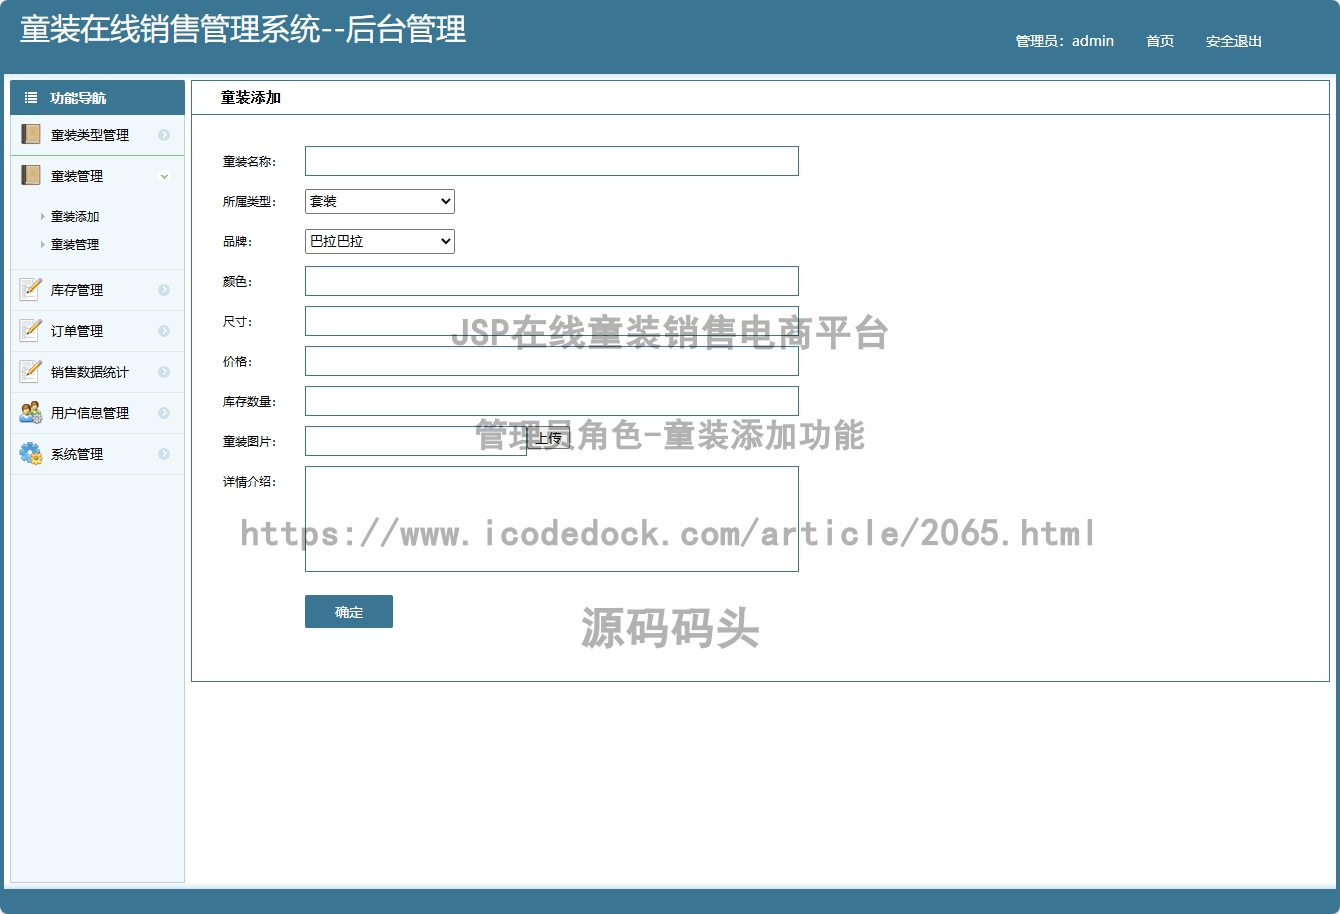1340x914 pixels.
Task: Focus the 童装图片 path field
Action: pos(416,441)
